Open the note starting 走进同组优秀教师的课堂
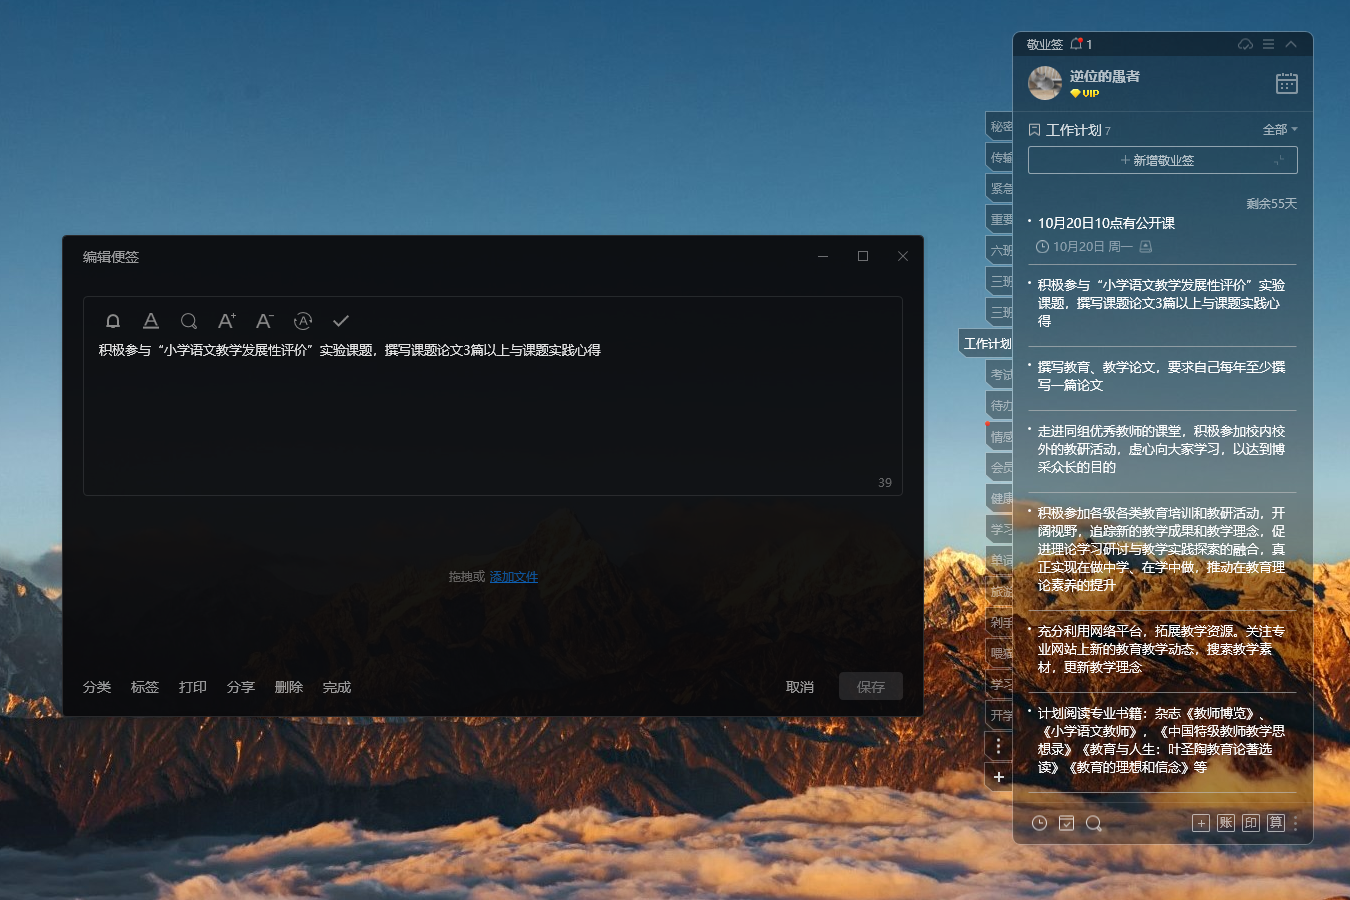1350x900 pixels. coord(1162,449)
